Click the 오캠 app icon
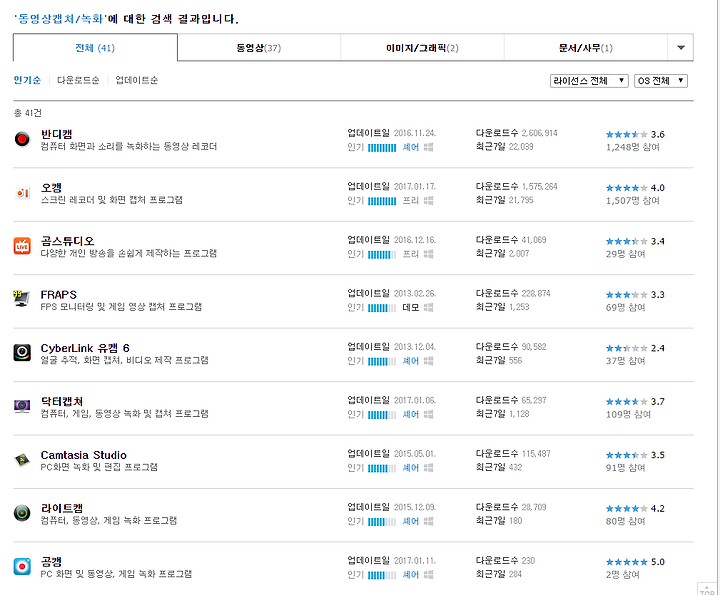This screenshot has height=595, width=720. coord(22,193)
